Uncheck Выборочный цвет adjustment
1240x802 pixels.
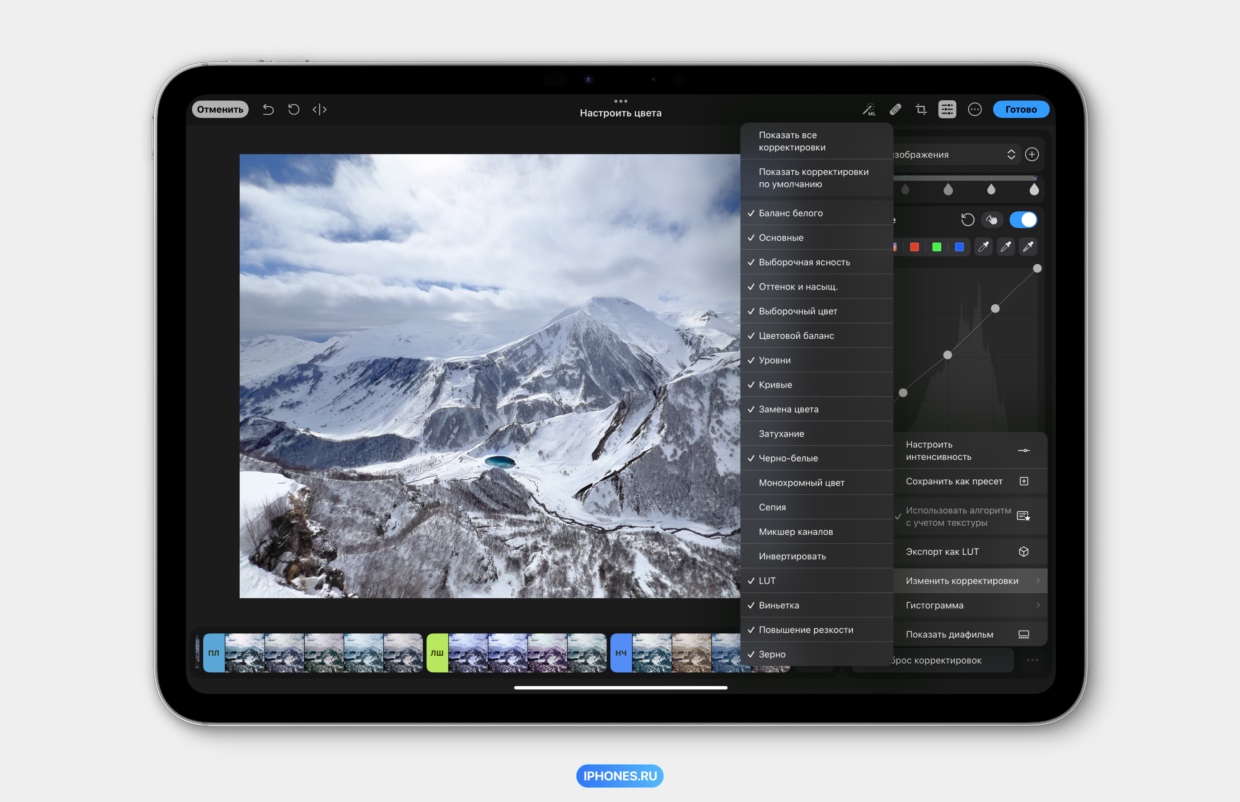coord(817,311)
